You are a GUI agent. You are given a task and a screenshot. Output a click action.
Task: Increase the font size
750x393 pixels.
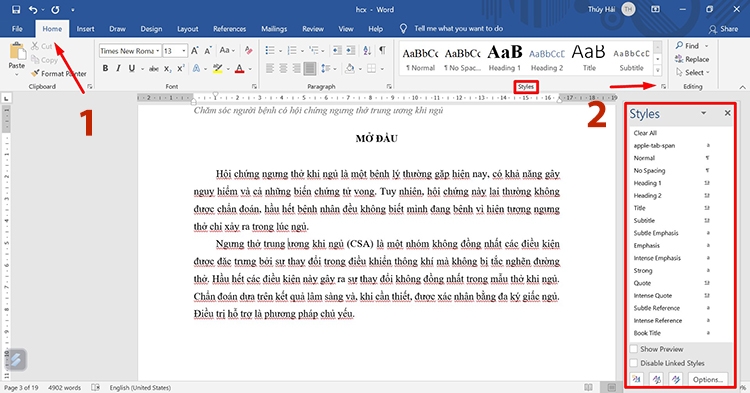click(x=195, y=50)
